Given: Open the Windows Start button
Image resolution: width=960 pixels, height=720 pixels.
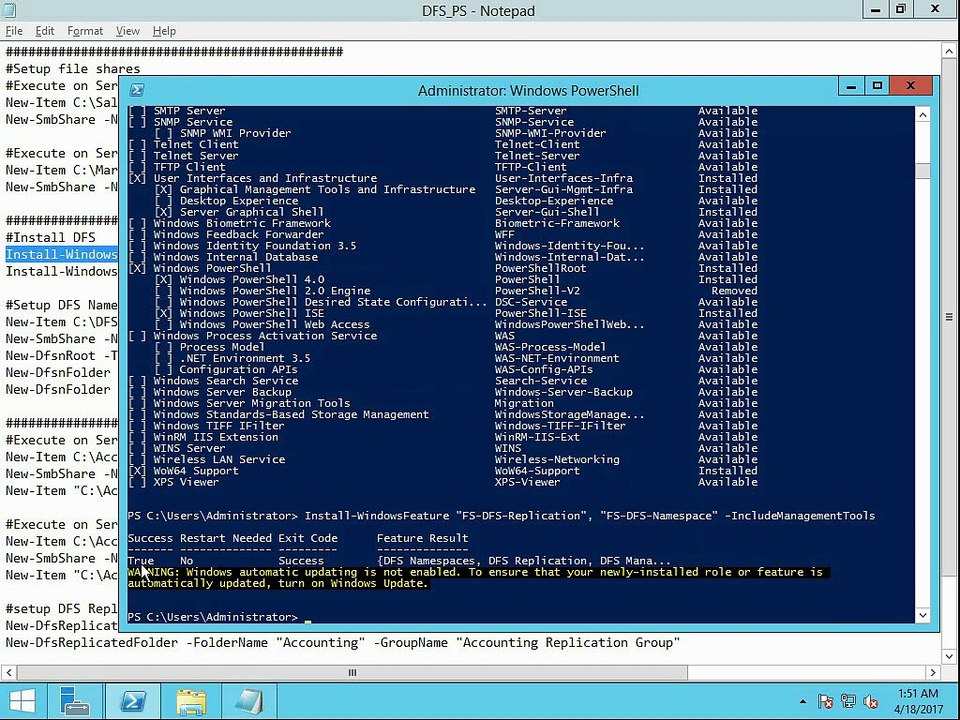Looking at the screenshot, I should (22, 702).
